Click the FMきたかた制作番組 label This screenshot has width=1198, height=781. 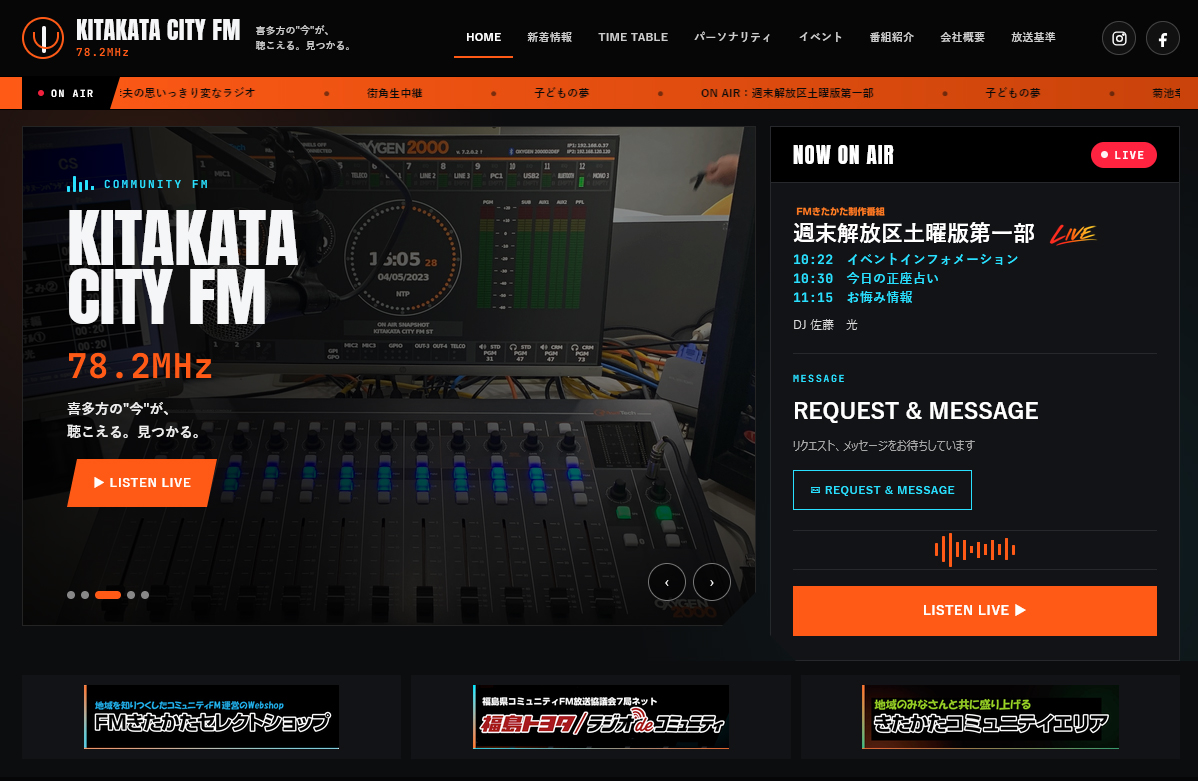click(x=840, y=211)
